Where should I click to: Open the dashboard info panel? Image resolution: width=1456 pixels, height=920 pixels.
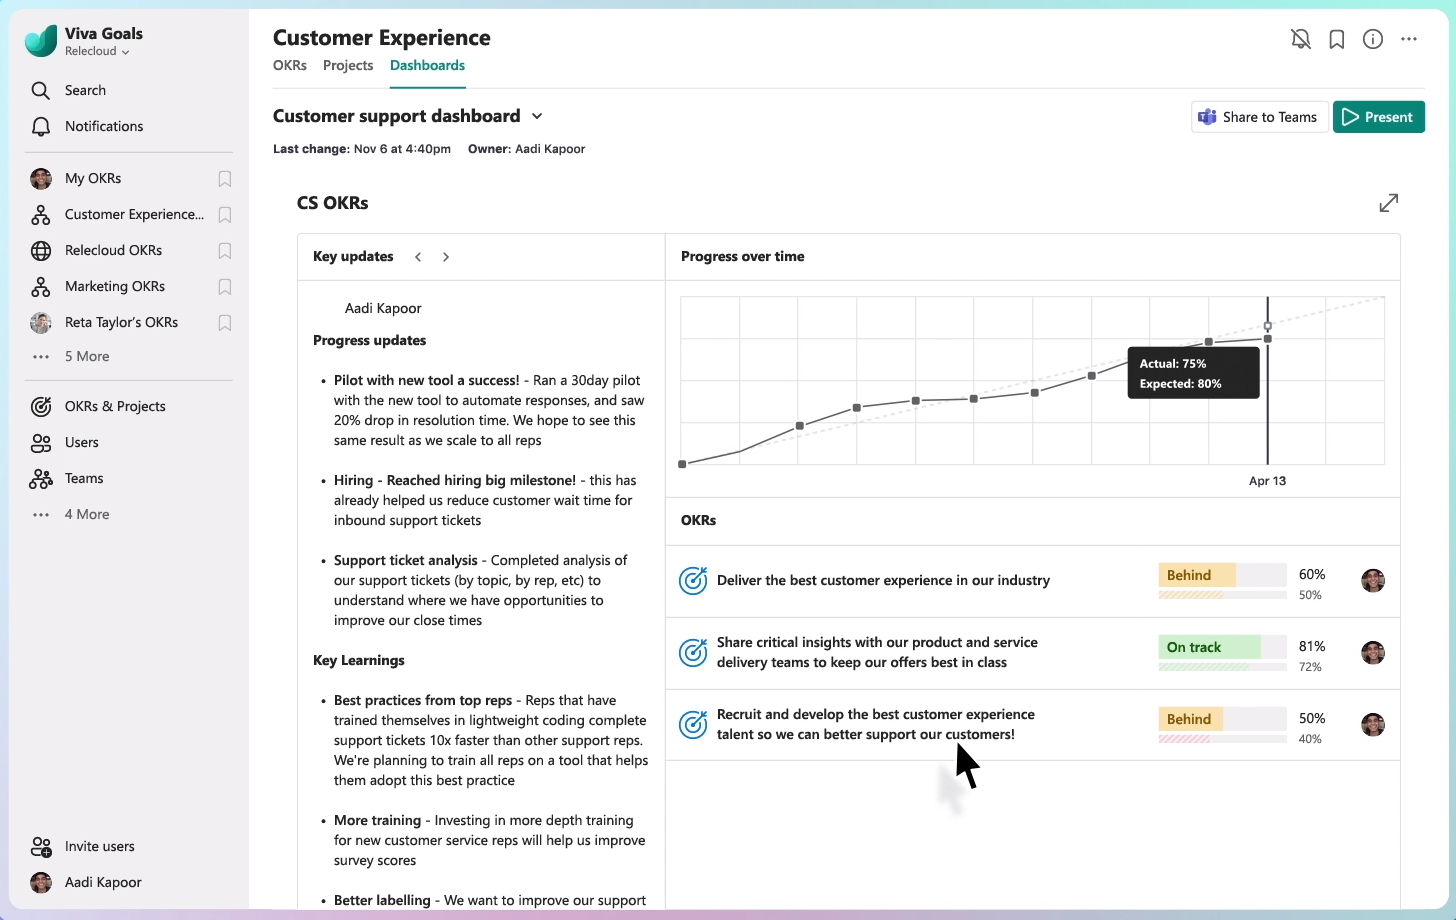[1373, 38]
